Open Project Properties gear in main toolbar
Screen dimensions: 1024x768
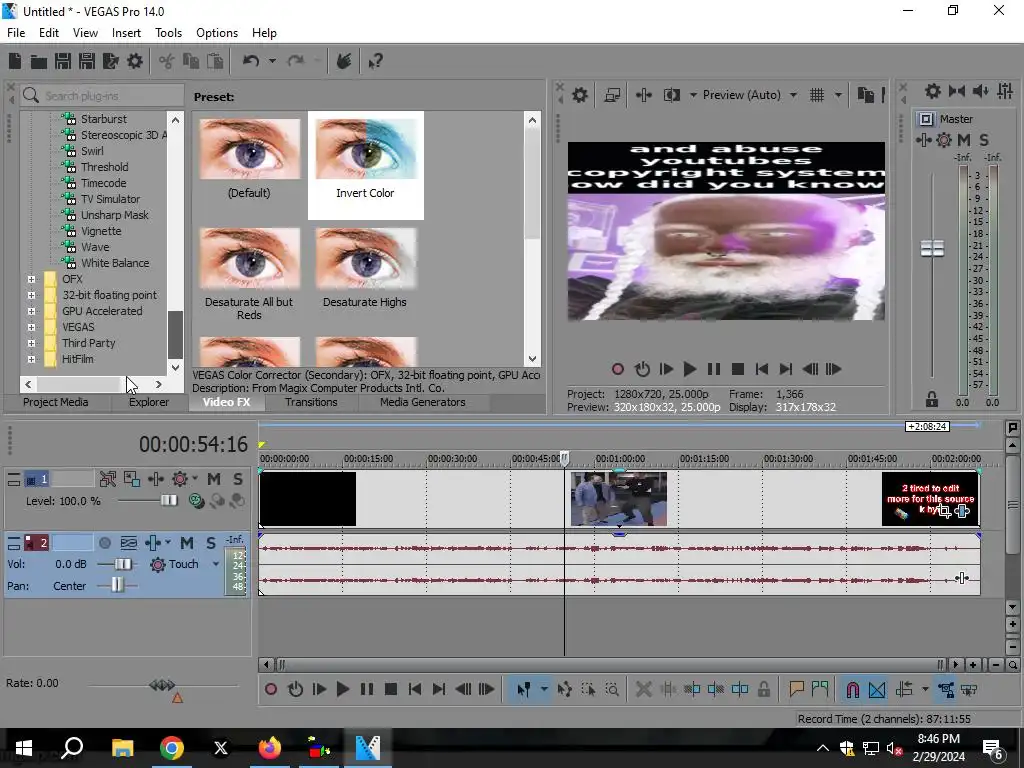(135, 61)
